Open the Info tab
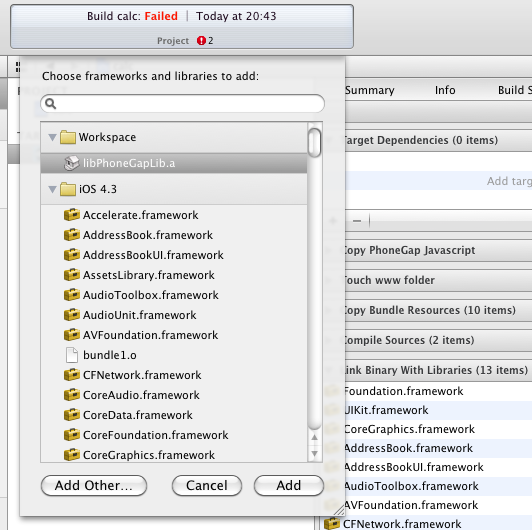 445,90
